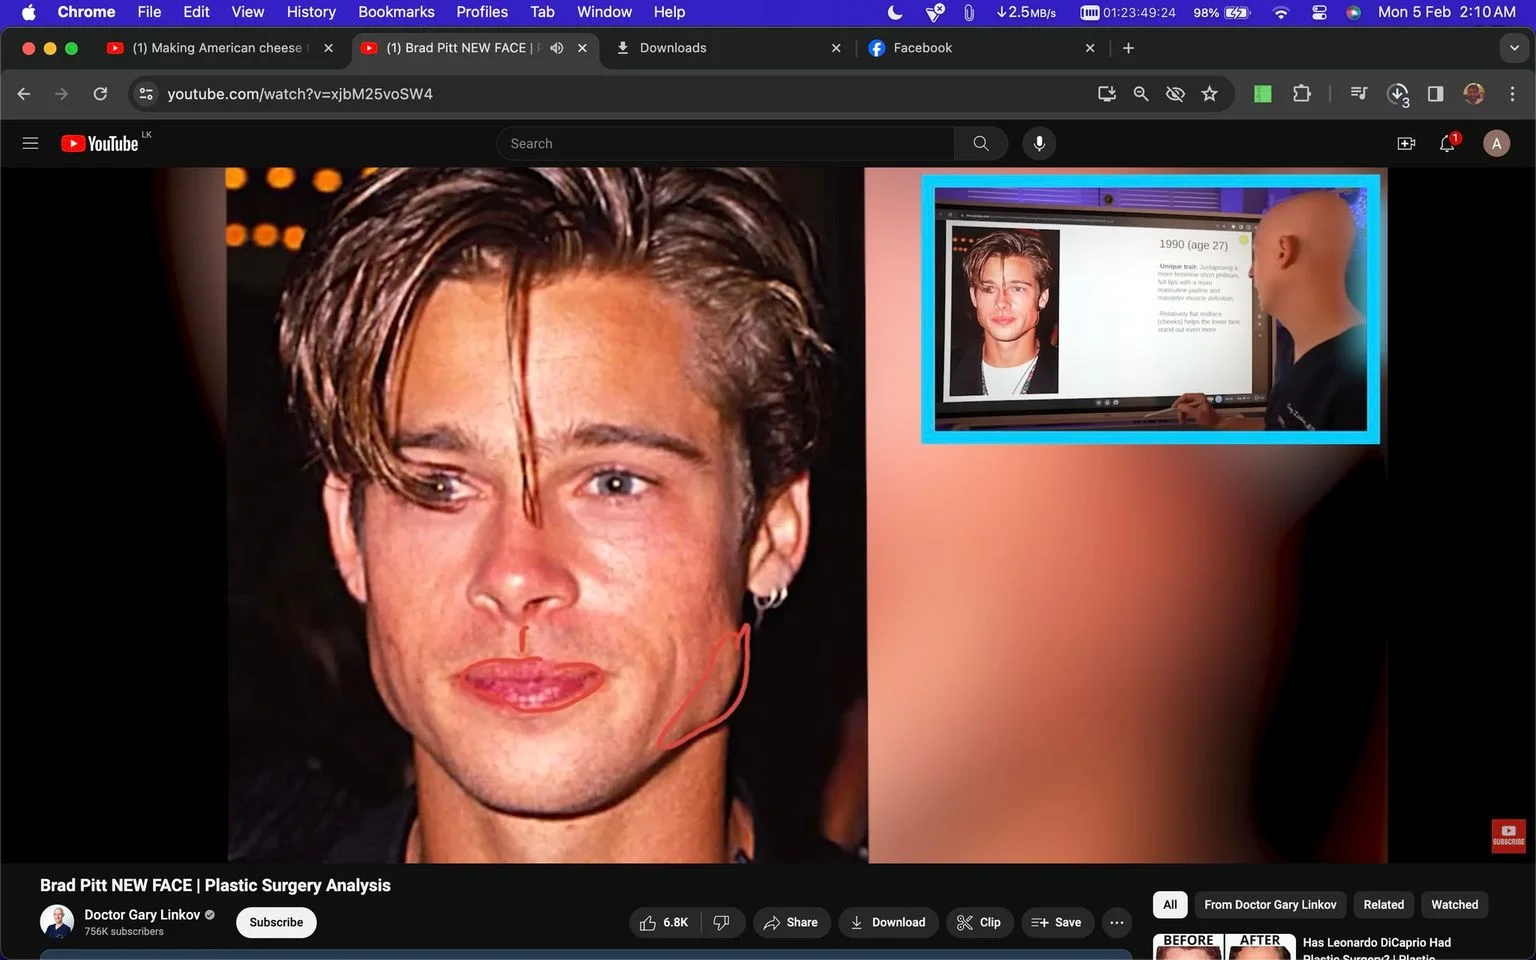Screen dimensions: 1536x960
Task: Open the History menu in the menu bar
Action: click(311, 12)
